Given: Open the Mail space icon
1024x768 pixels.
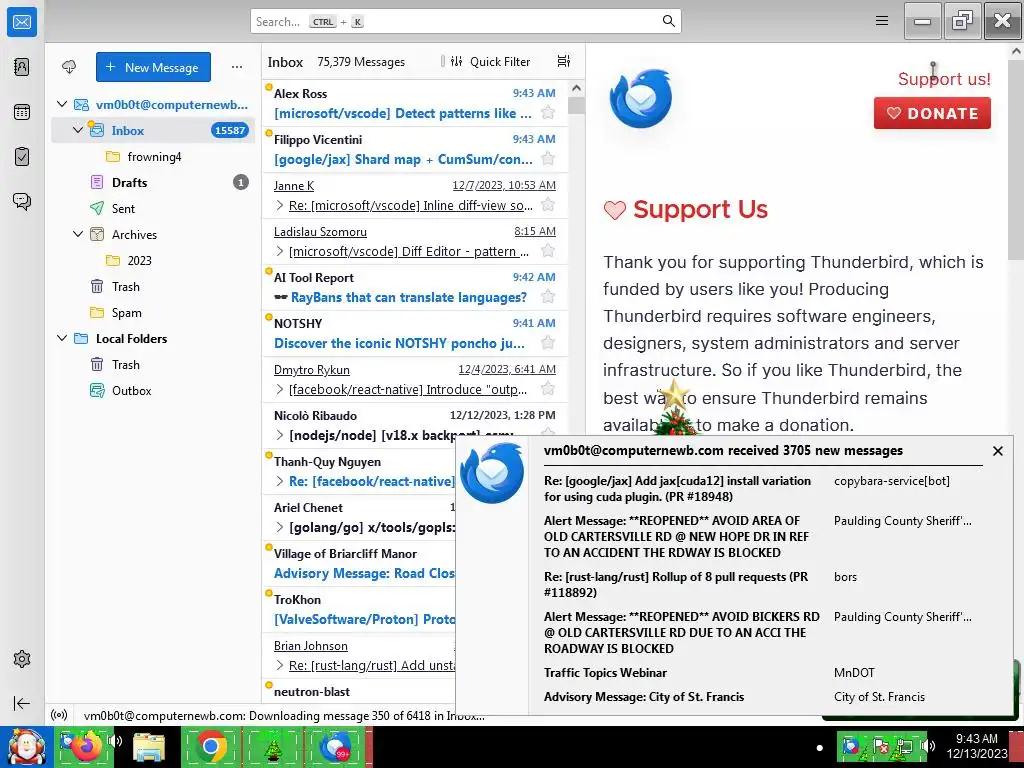Looking at the screenshot, I should click(x=22, y=22).
